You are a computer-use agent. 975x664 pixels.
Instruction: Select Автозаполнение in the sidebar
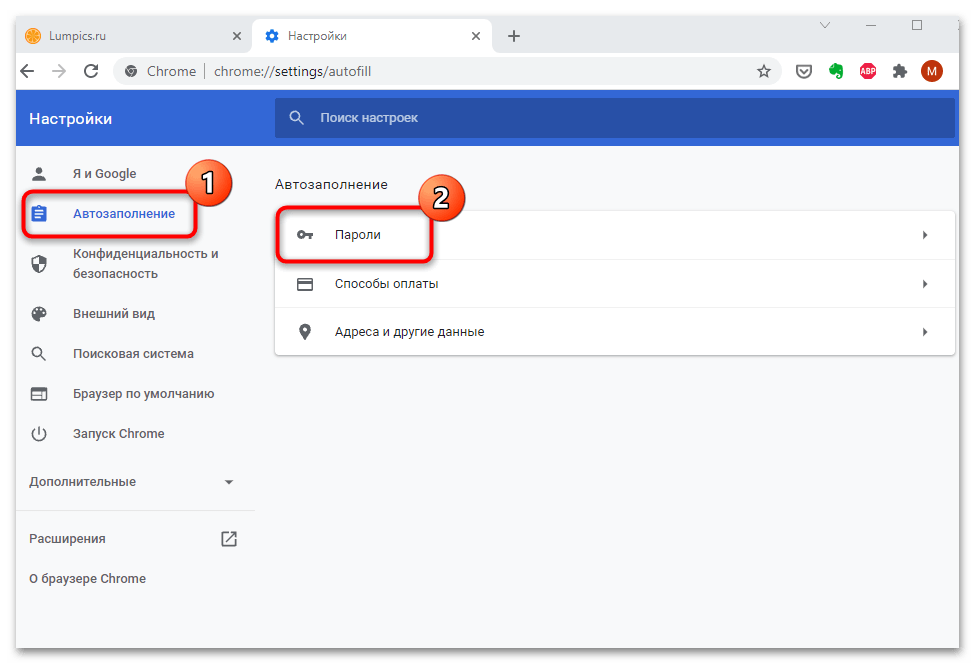(x=124, y=214)
